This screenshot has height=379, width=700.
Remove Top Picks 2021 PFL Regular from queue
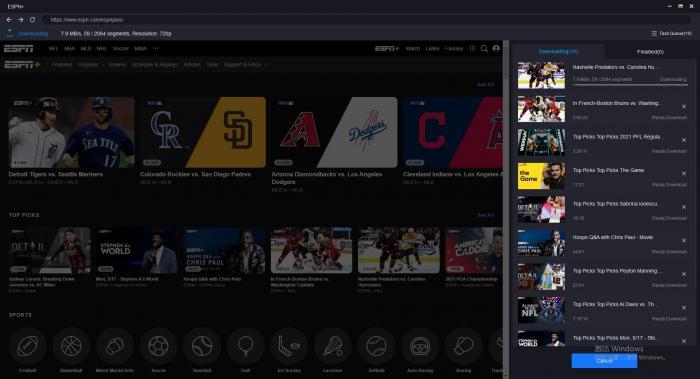[x=684, y=140]
